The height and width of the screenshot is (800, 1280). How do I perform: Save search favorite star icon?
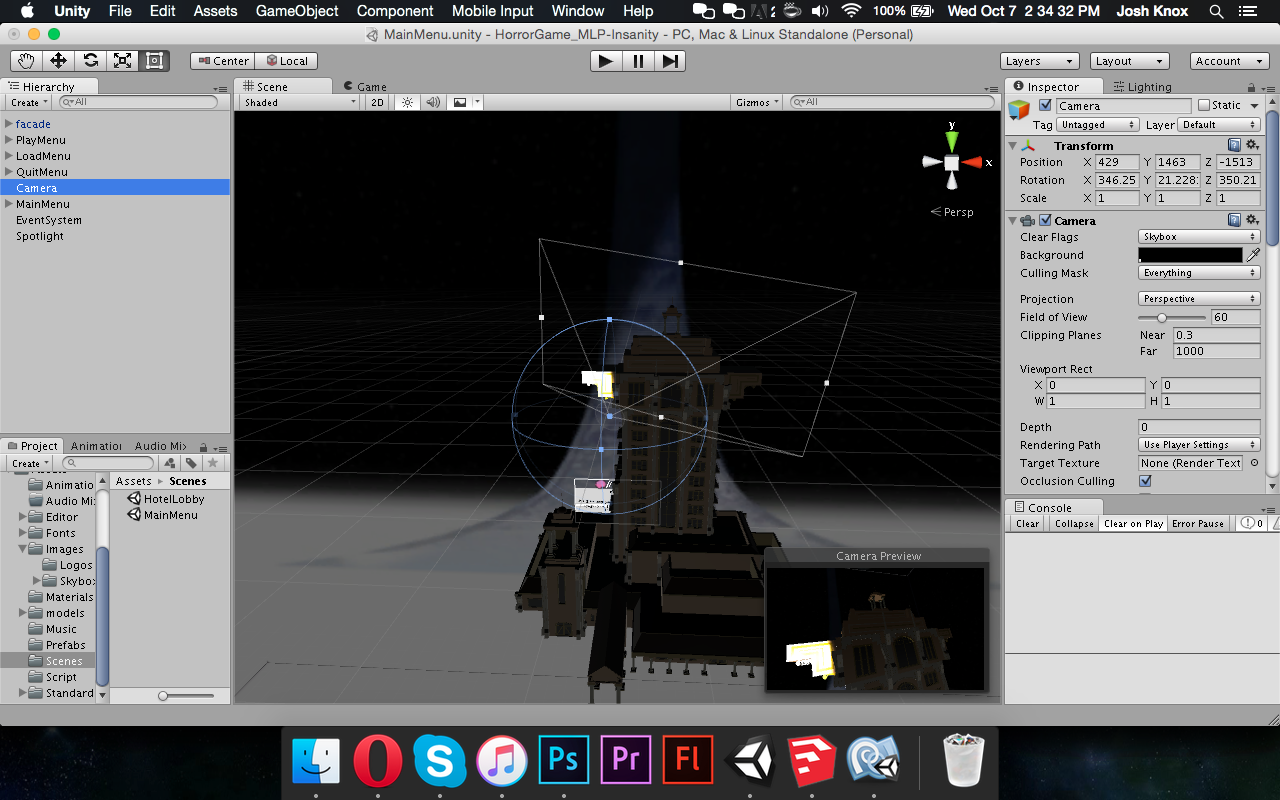tap(213, 463)
